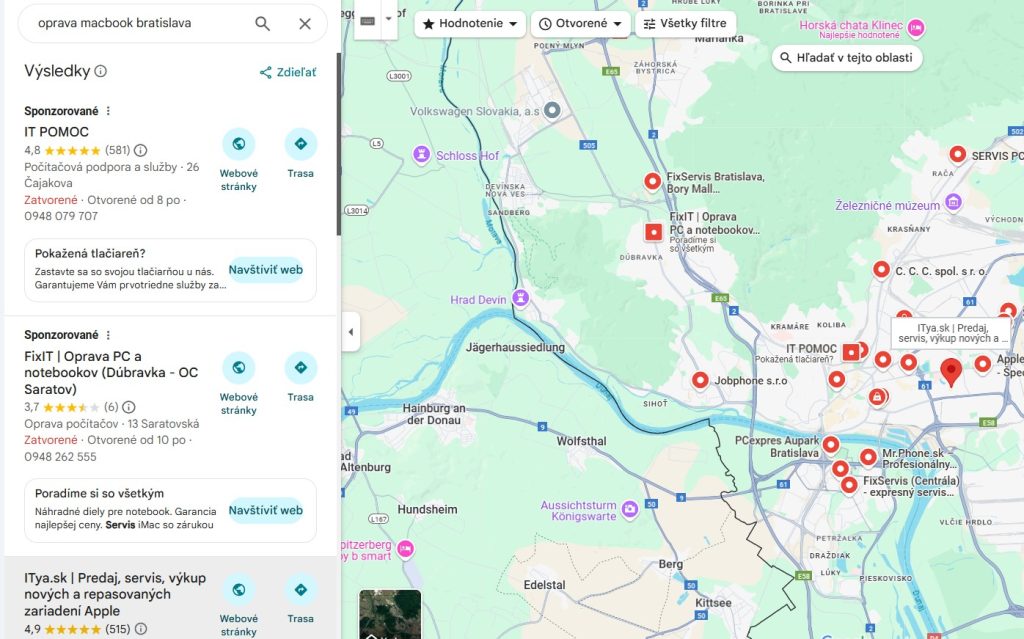
Task: Open sponsored options menu for IT POMOC
Action: tap(108, 111)
